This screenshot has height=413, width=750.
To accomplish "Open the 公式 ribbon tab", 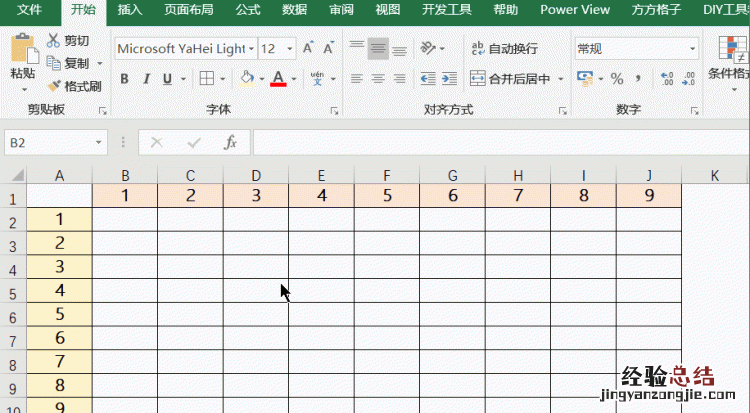I will [248, 10].
